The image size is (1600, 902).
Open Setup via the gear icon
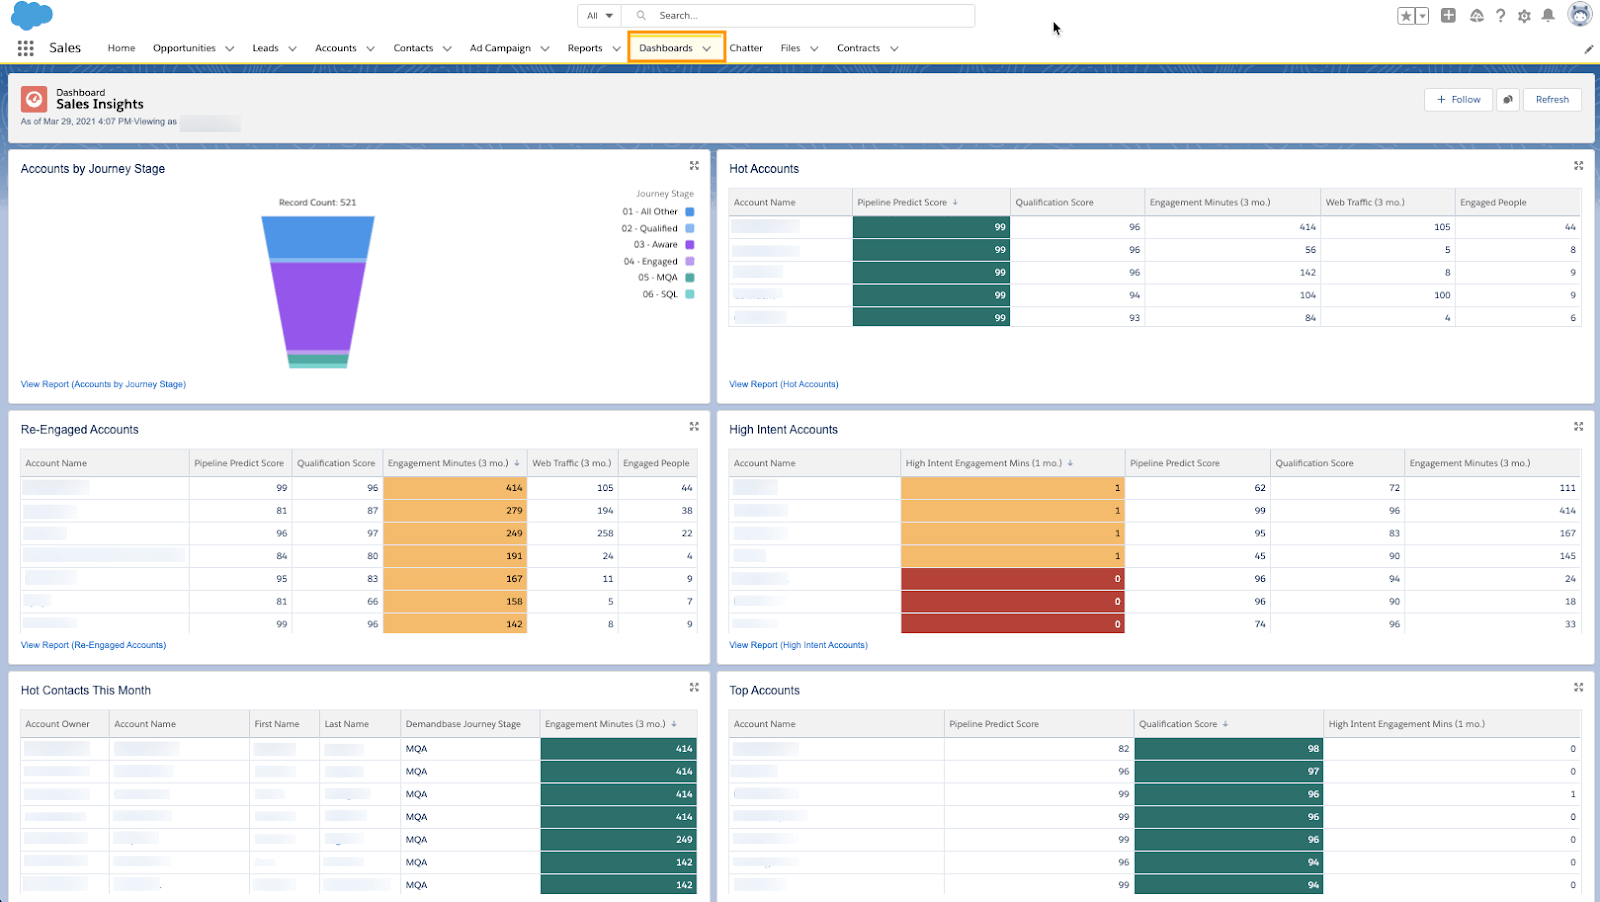(1524, 15)
